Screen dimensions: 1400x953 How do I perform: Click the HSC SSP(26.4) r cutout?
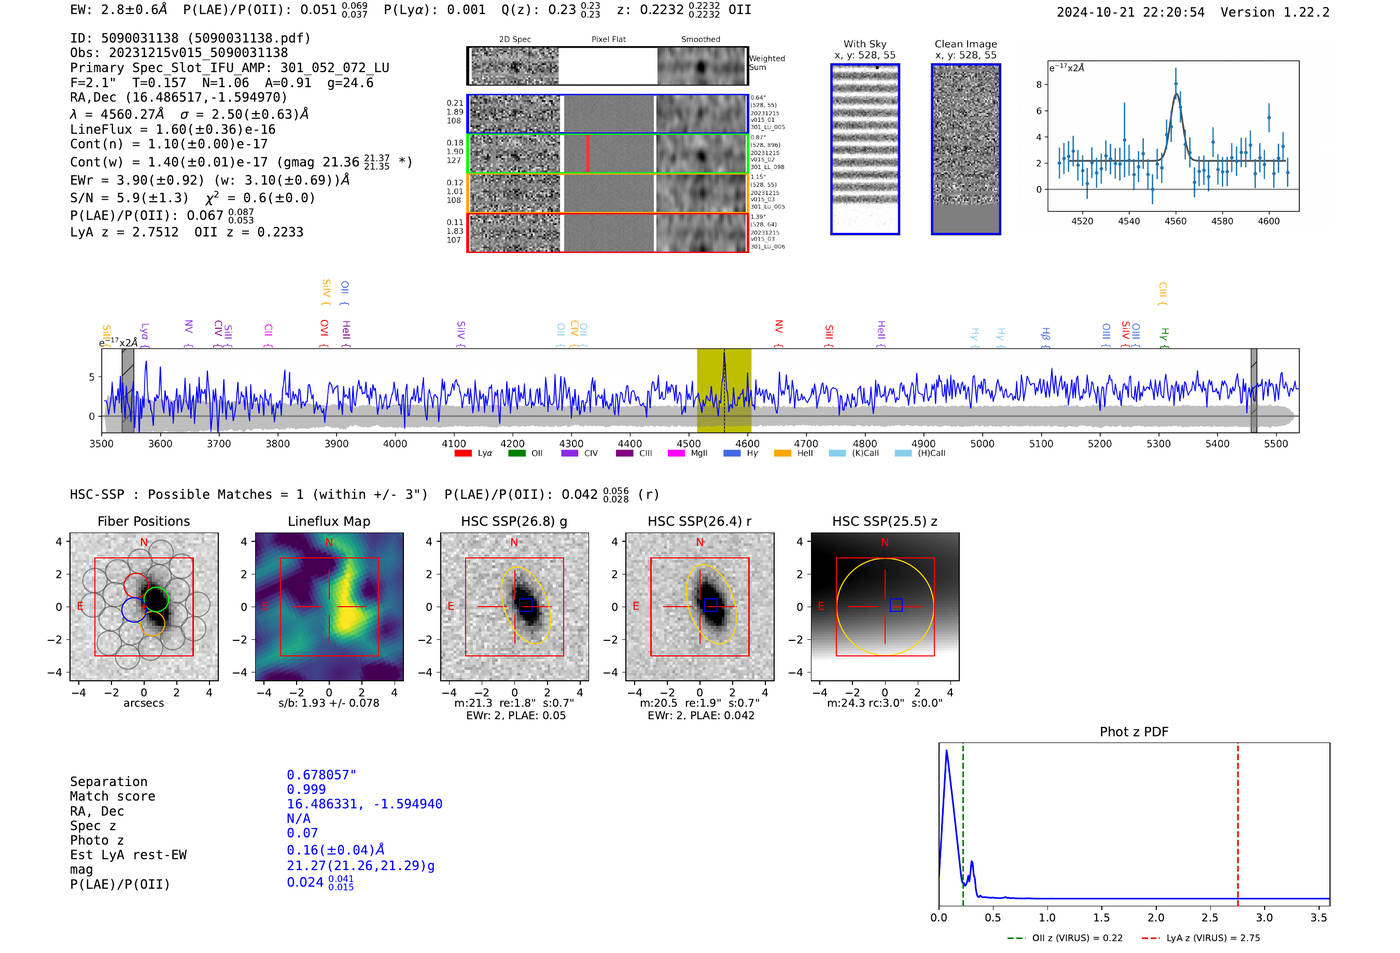700,607
